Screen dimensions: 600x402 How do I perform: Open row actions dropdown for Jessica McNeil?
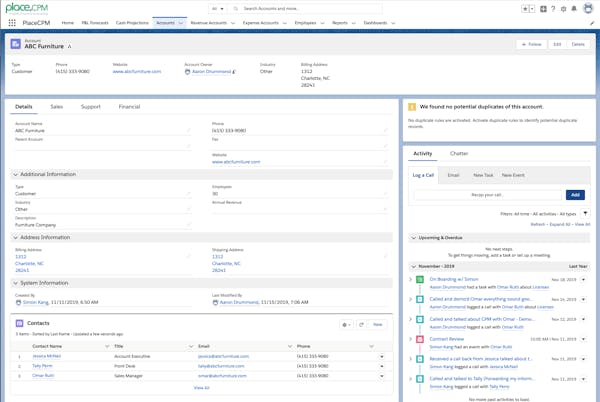tap(381, 355)
